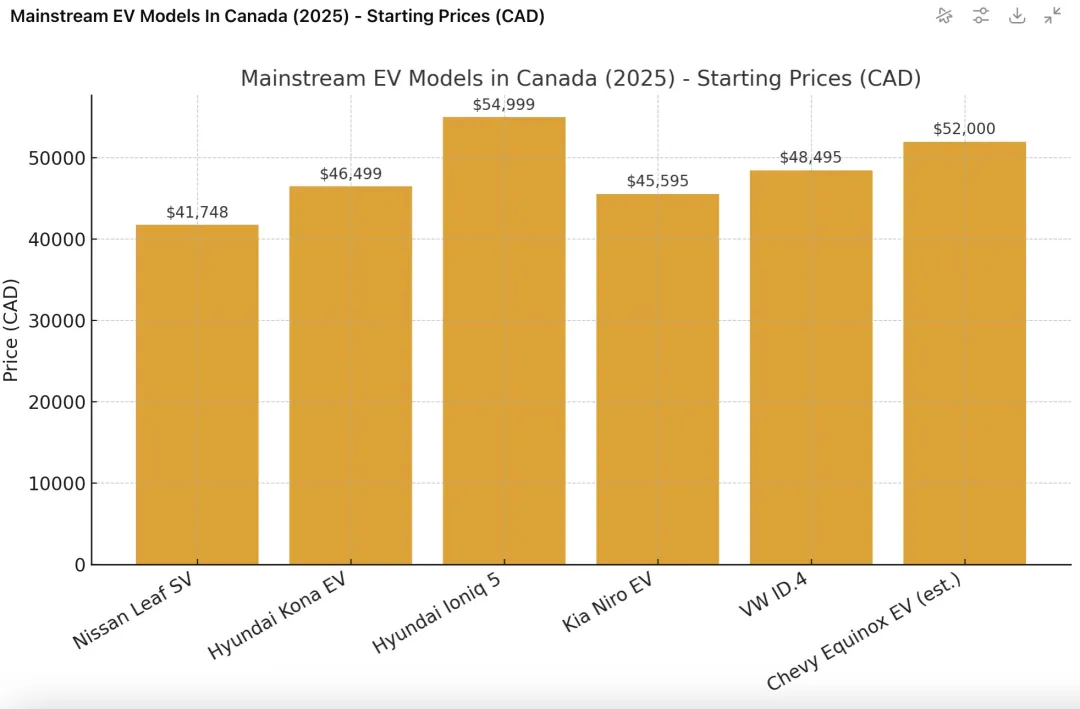Click the bold header title text
1080x709 pixels.
pos(278,16)
